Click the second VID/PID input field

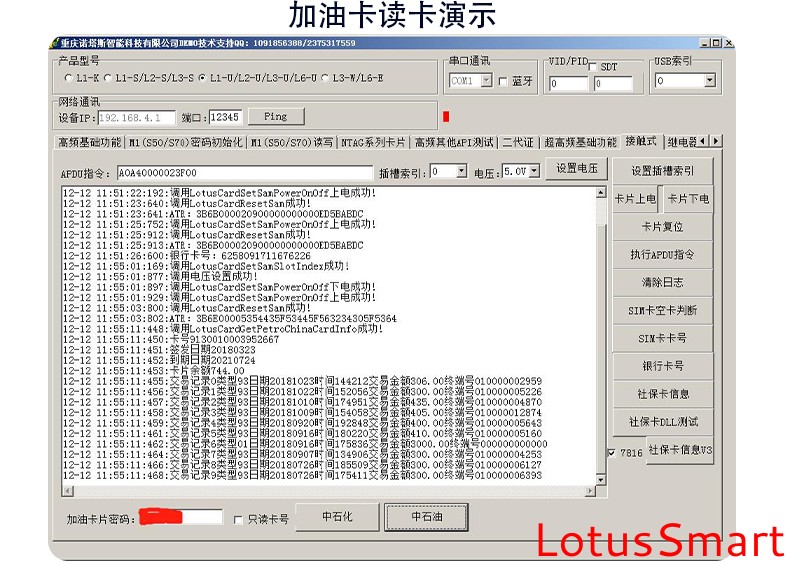point(613,83)
